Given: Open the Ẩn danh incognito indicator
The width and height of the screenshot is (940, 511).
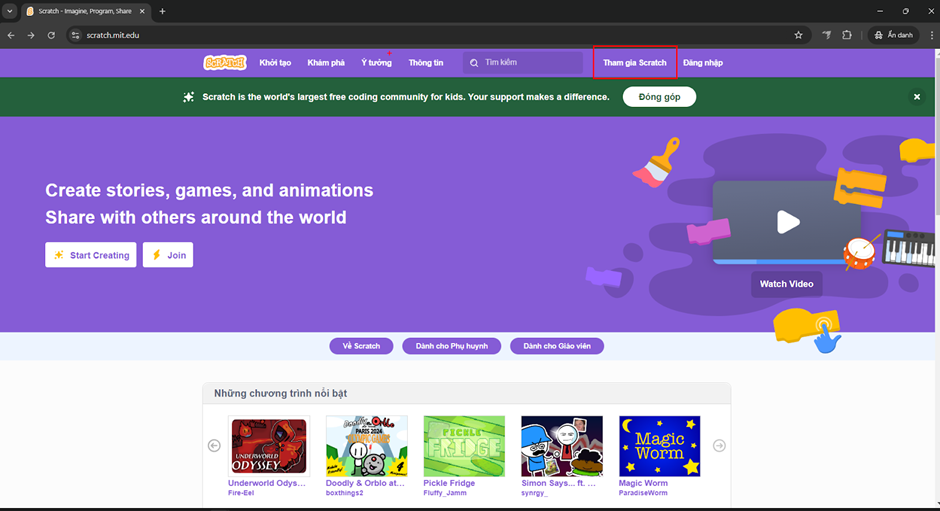Looking at the screenshot, I should tap(893, 35).
